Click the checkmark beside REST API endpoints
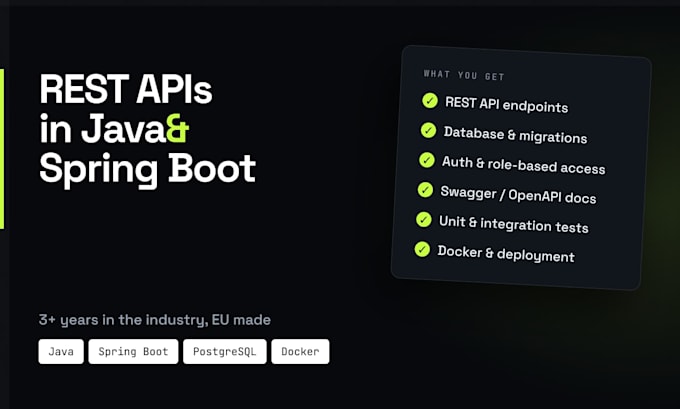 click(x=430, y=101)
